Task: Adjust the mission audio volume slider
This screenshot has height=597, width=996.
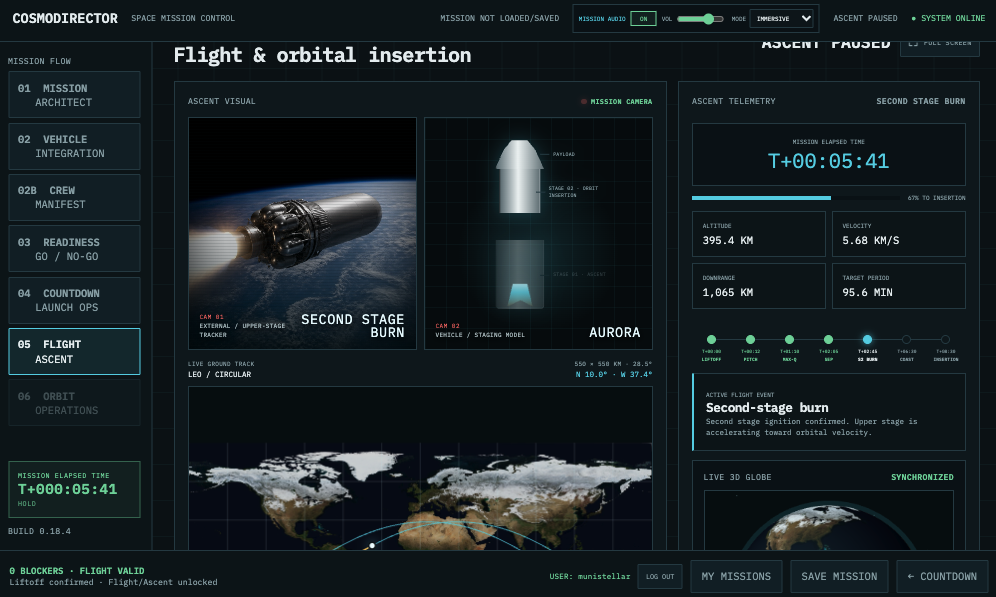Action: 700,19
